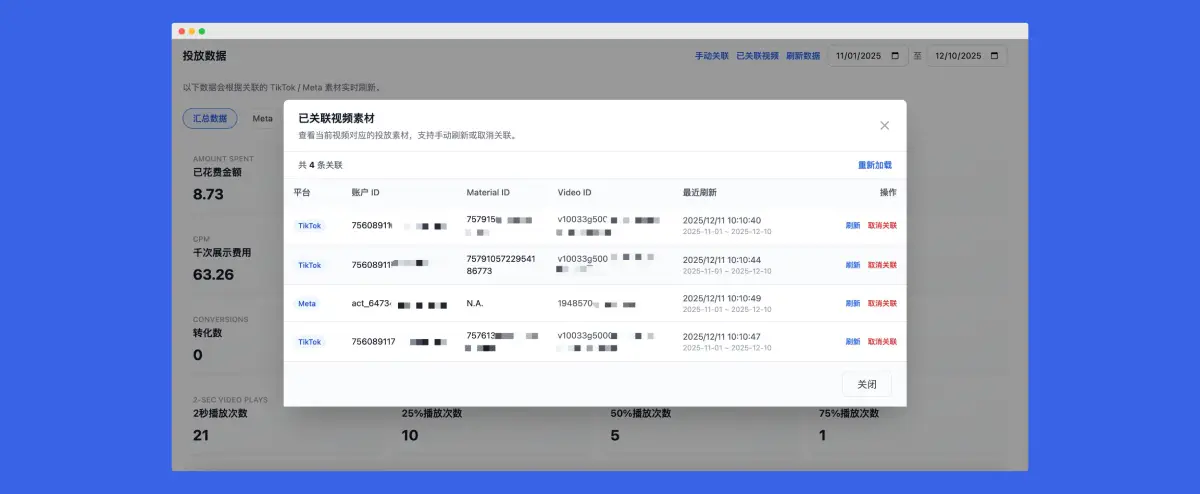Image resolution: width=1200 pixels, height=494 pixels.
Task: Click the Video ID column header
Action: click(575, 192)
